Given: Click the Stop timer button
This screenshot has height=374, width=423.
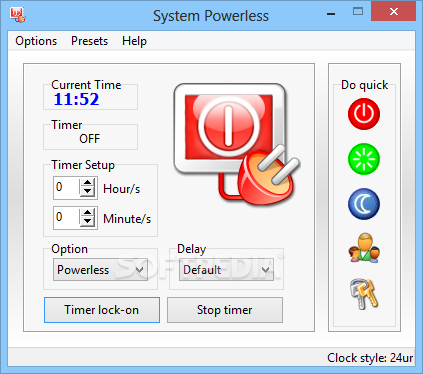Looking at the screenshot, I should coord(225,310).
